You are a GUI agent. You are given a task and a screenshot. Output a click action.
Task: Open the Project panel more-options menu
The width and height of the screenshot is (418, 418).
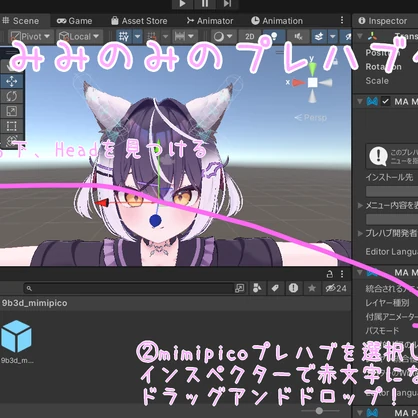coord(342,274)
